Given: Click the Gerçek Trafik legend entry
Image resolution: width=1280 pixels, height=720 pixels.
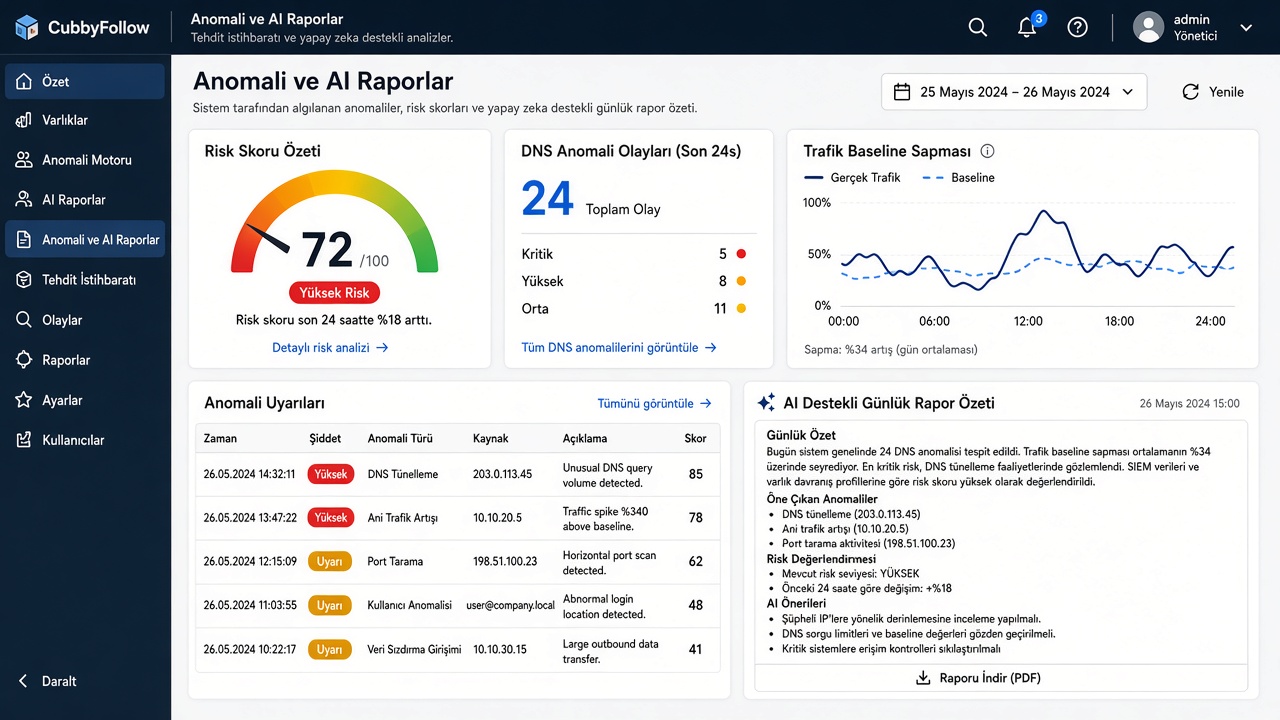Looking at the screenshot, I should (852, 178).
